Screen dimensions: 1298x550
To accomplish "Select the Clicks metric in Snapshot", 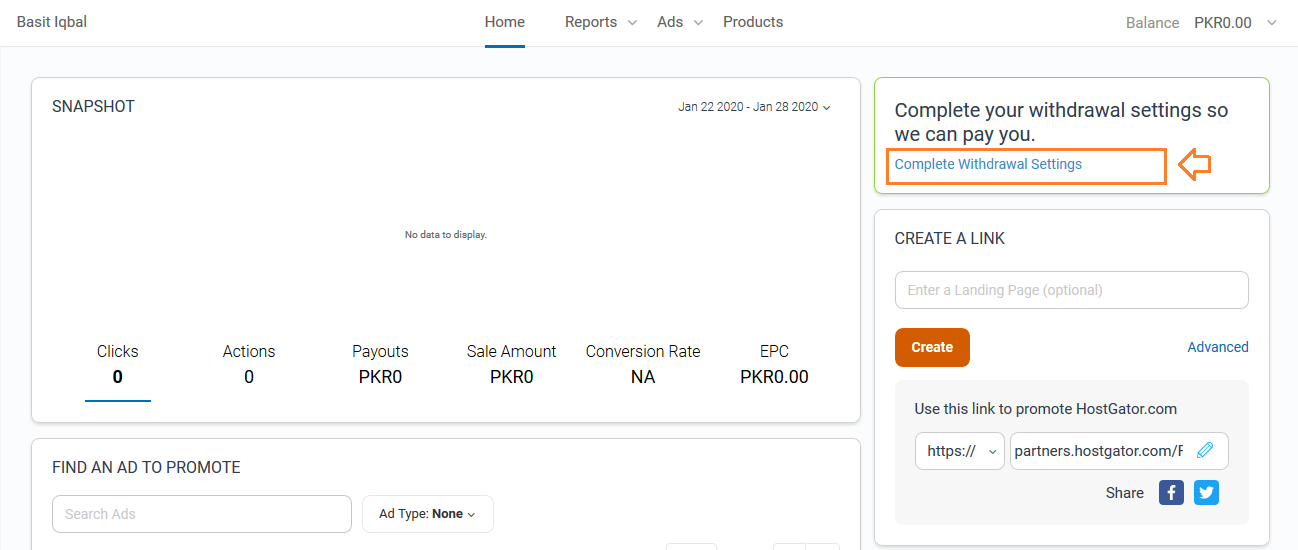I will point(118,364).
